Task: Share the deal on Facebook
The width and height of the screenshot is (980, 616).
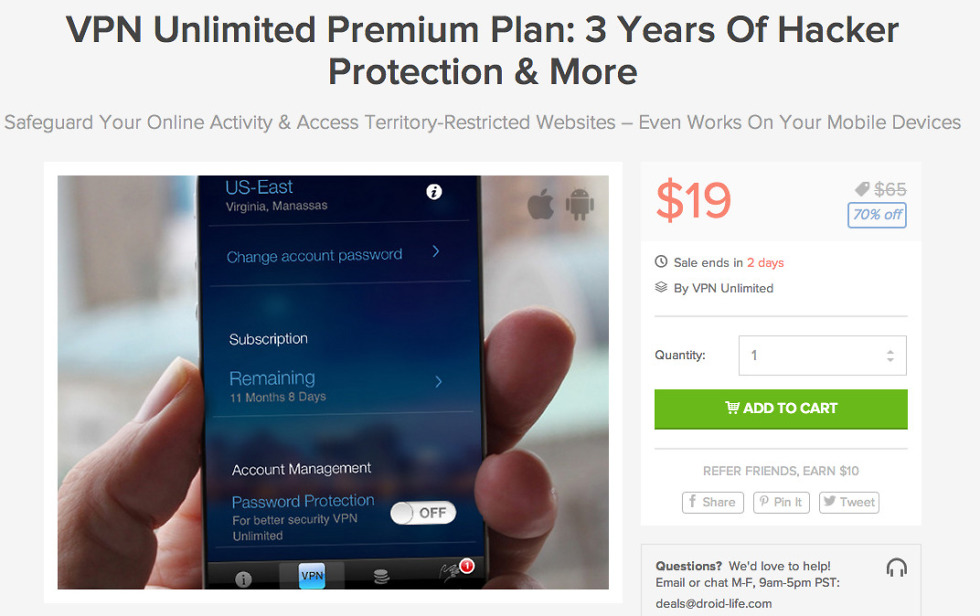Action: 712,502
